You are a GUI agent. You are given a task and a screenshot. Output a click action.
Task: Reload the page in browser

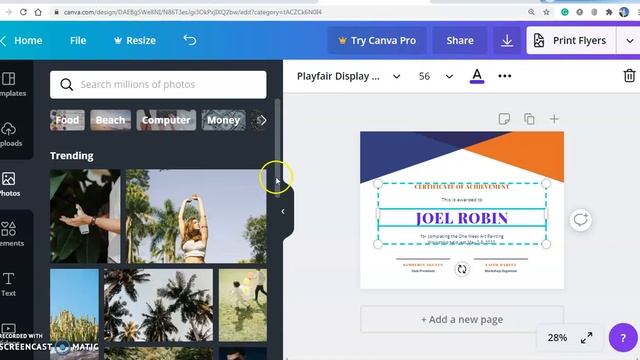coord(23,12)
